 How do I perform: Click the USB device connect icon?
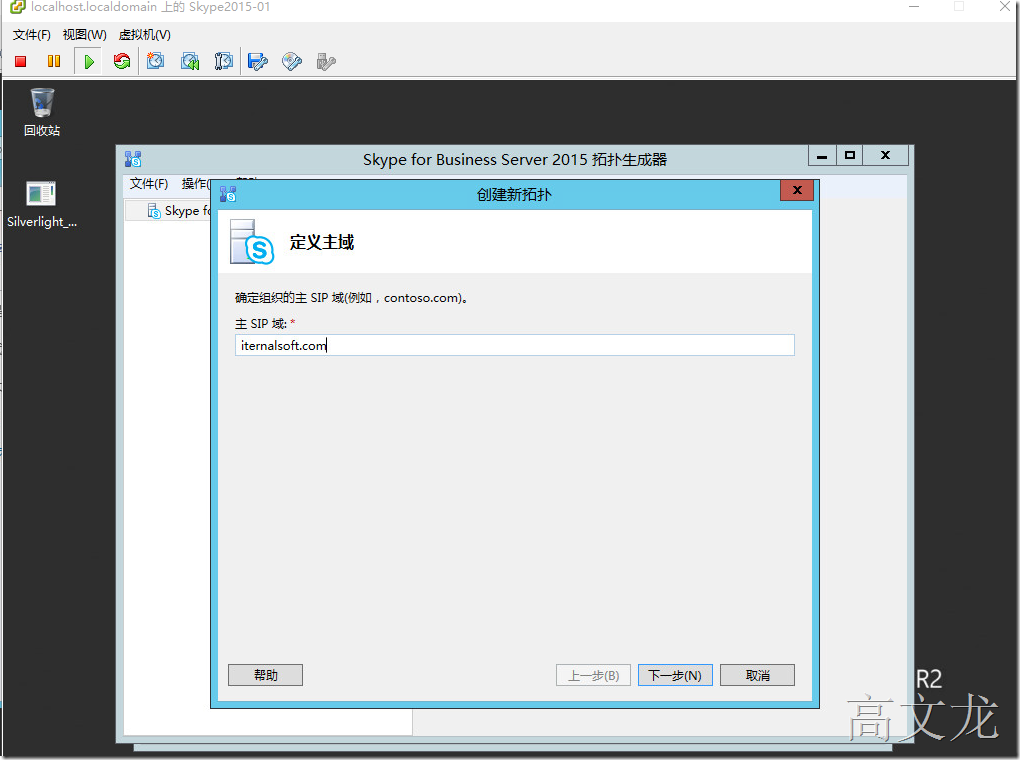[325, 62]
